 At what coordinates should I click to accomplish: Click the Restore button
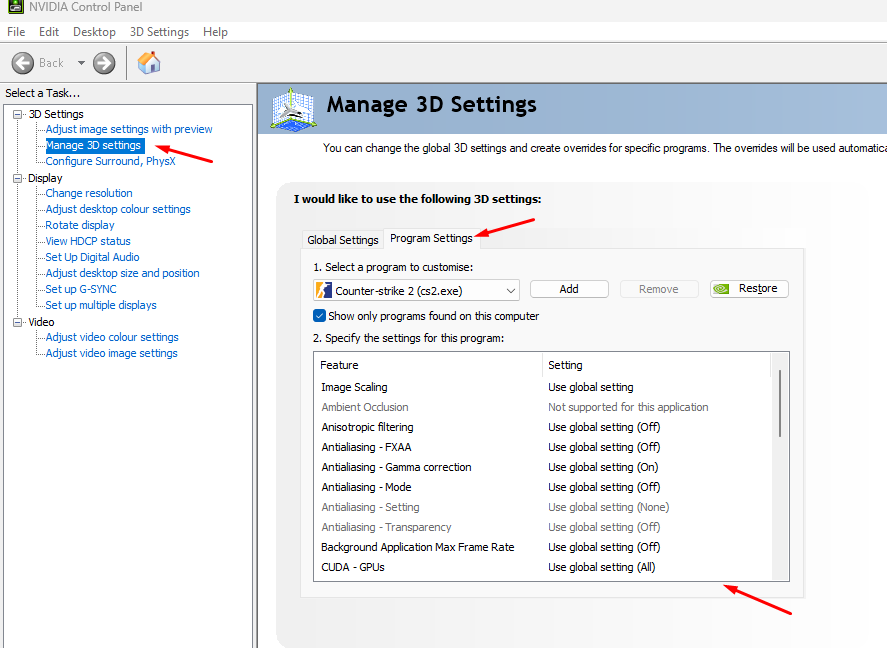coord(749,289)
